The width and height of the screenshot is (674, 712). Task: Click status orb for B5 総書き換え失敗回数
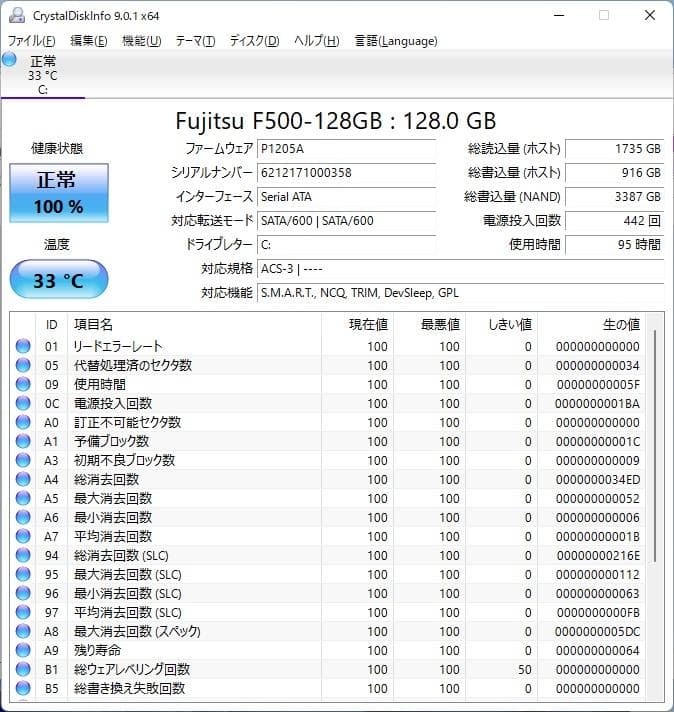(23, 688)
